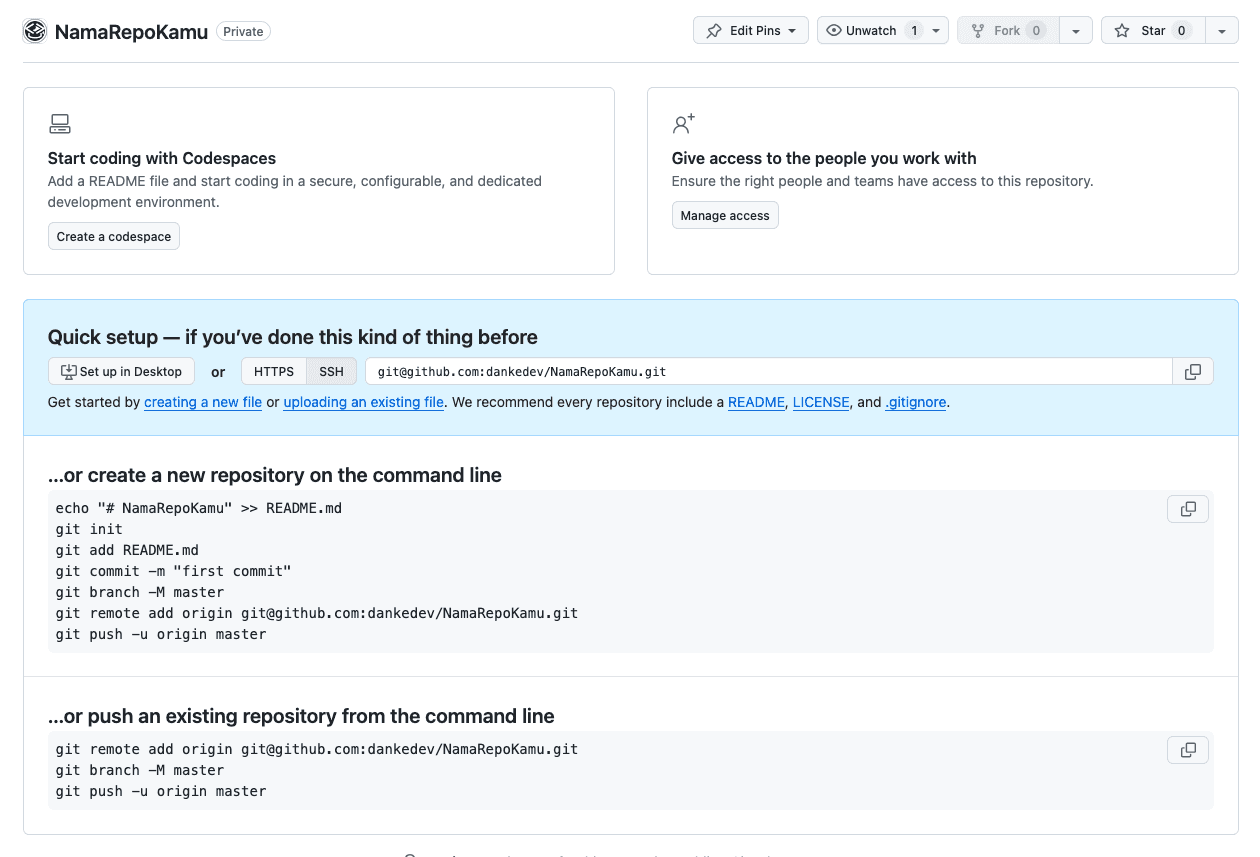
Task: Follow the README link
Action: coord(756,402)
